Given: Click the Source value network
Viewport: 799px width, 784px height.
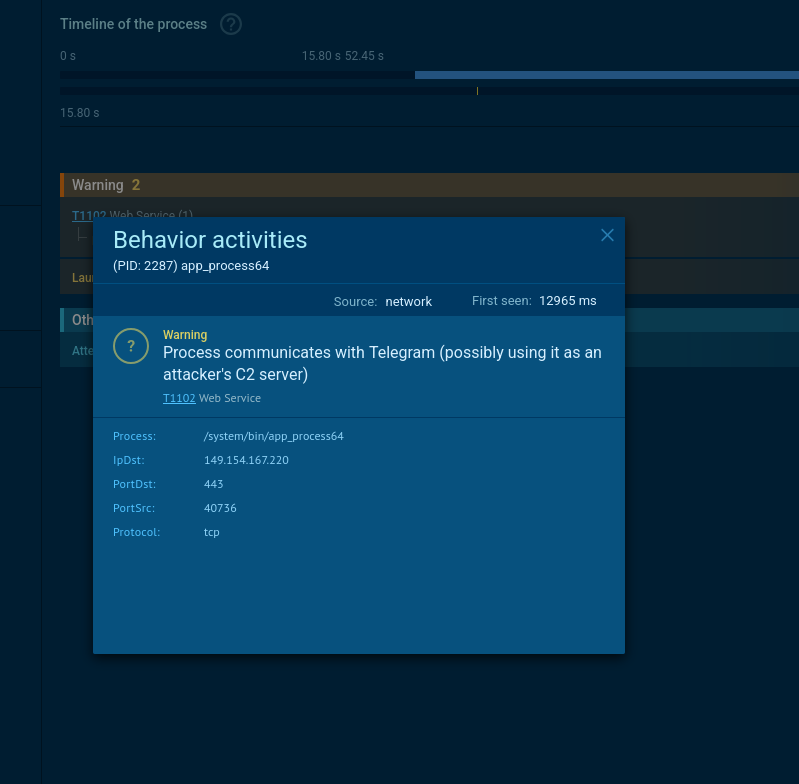Looking at the screenshot, I should click(x=408, y=302).
